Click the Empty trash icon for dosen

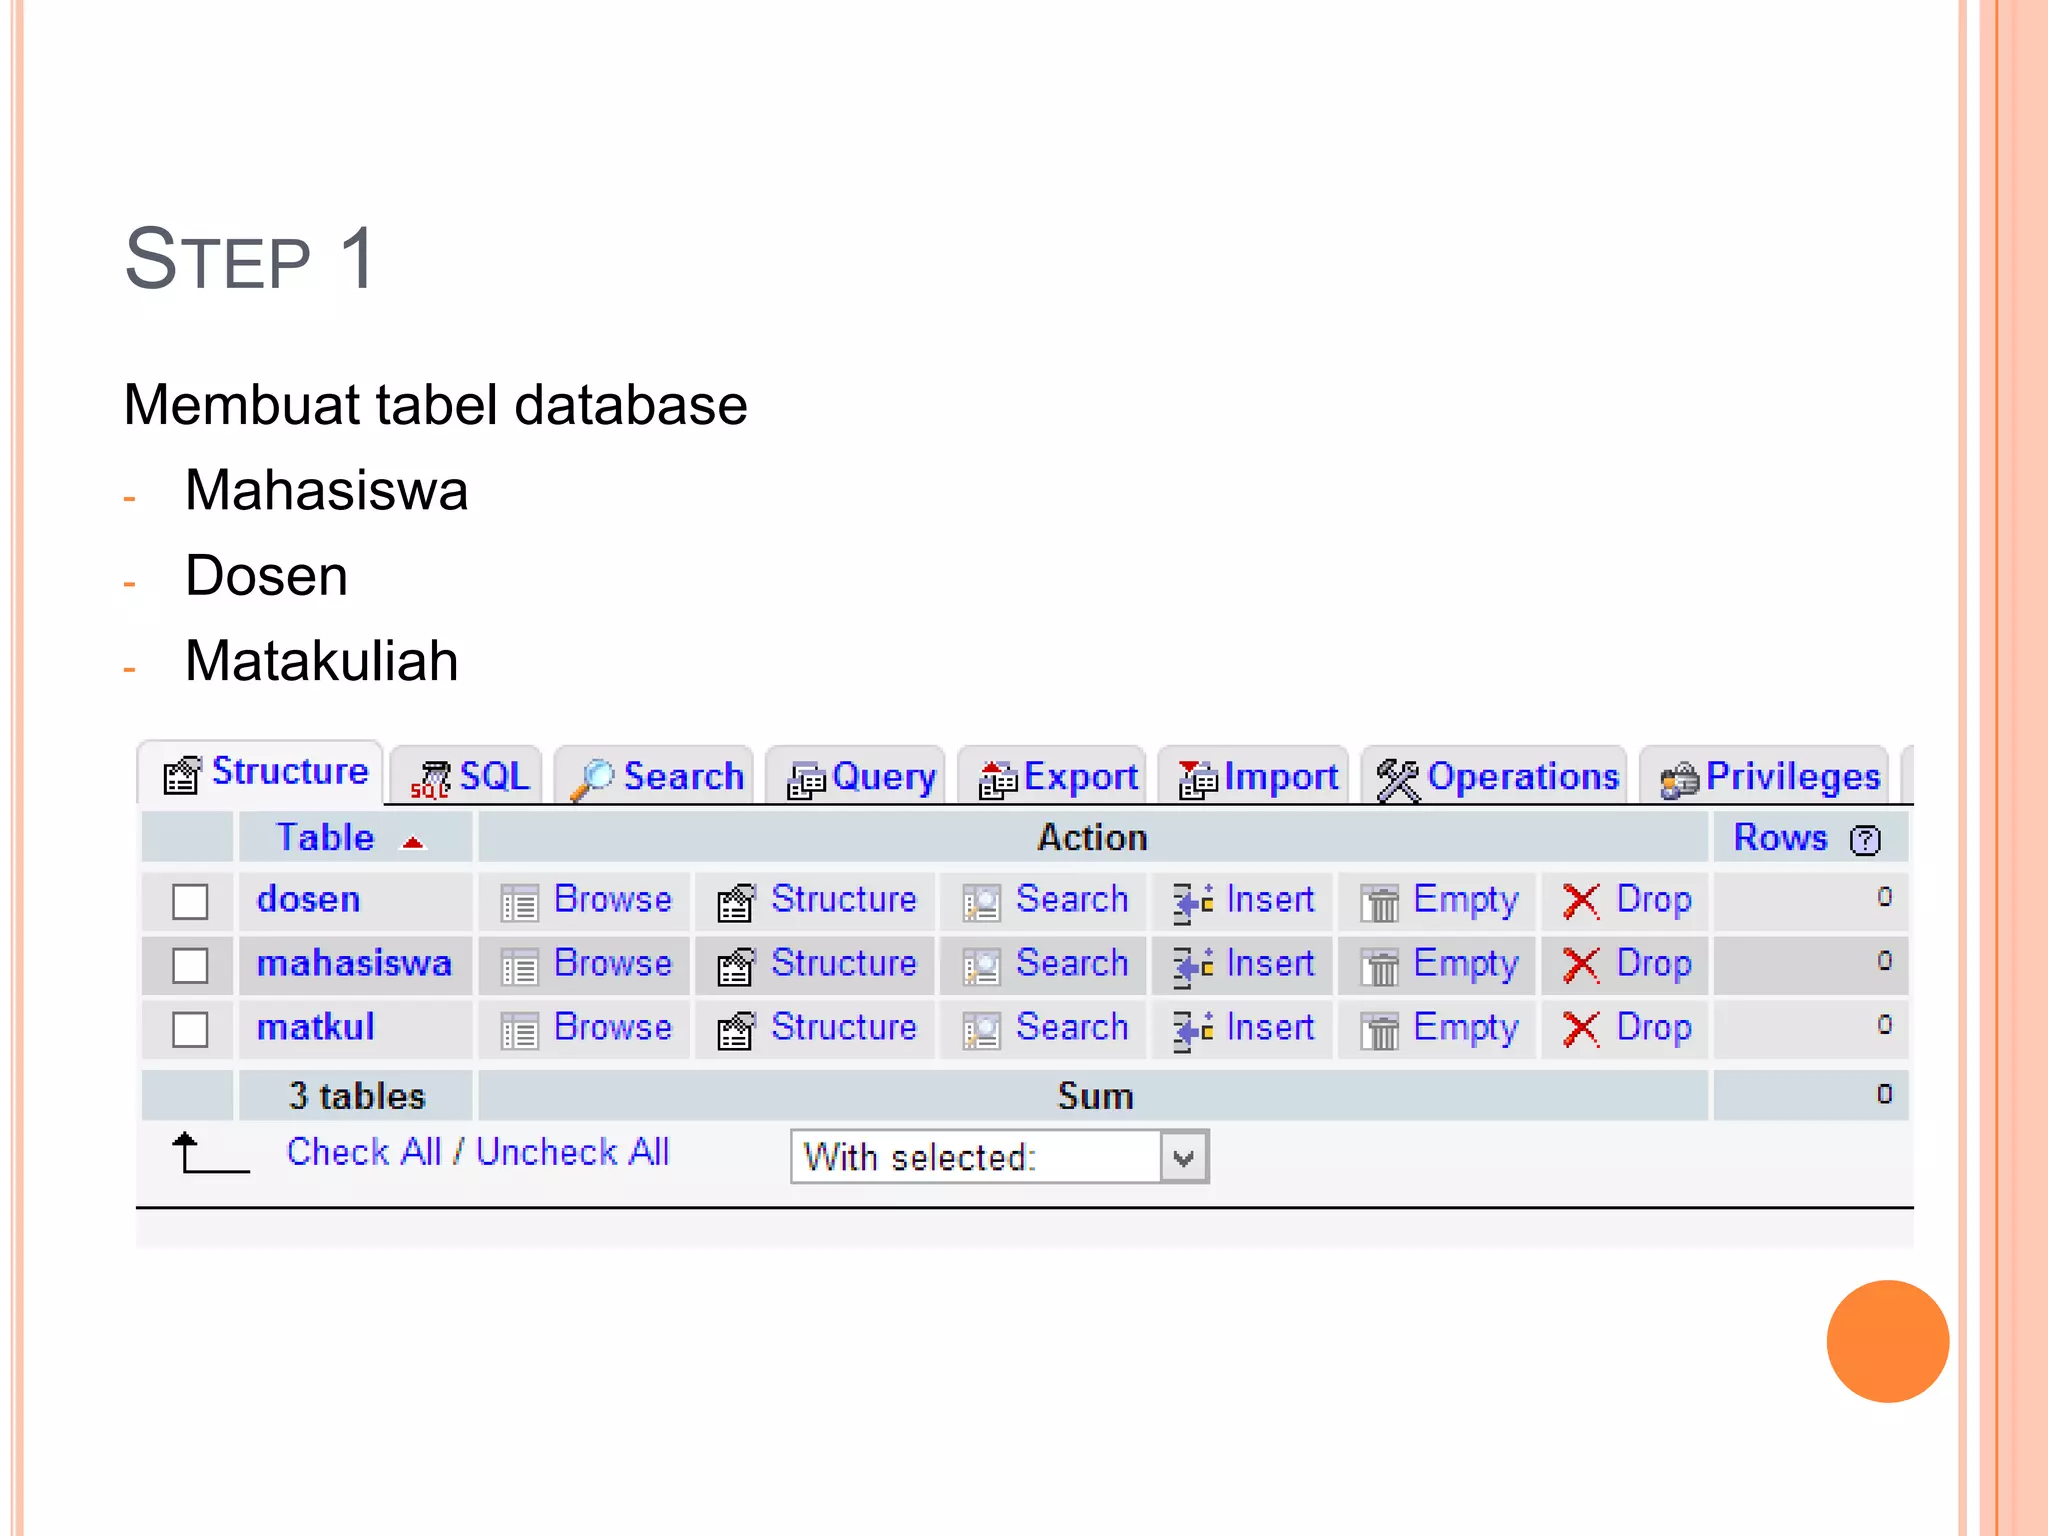click(1380, 903)
